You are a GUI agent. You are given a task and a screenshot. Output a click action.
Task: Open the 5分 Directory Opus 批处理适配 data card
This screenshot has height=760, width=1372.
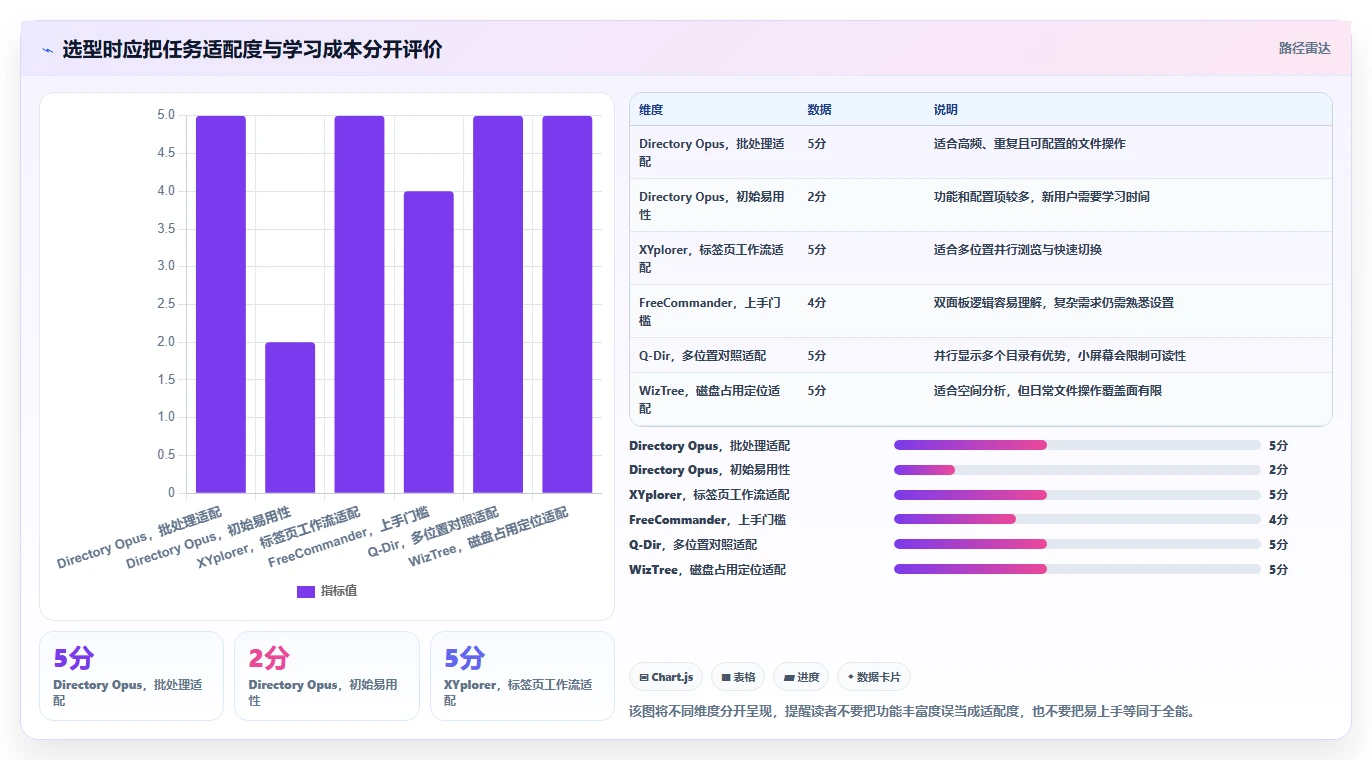coord(131,675)
